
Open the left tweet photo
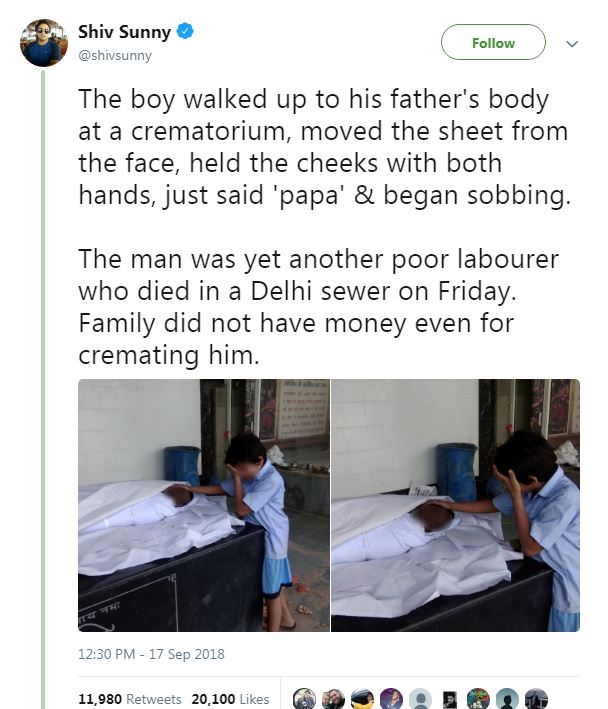point(203,505)
